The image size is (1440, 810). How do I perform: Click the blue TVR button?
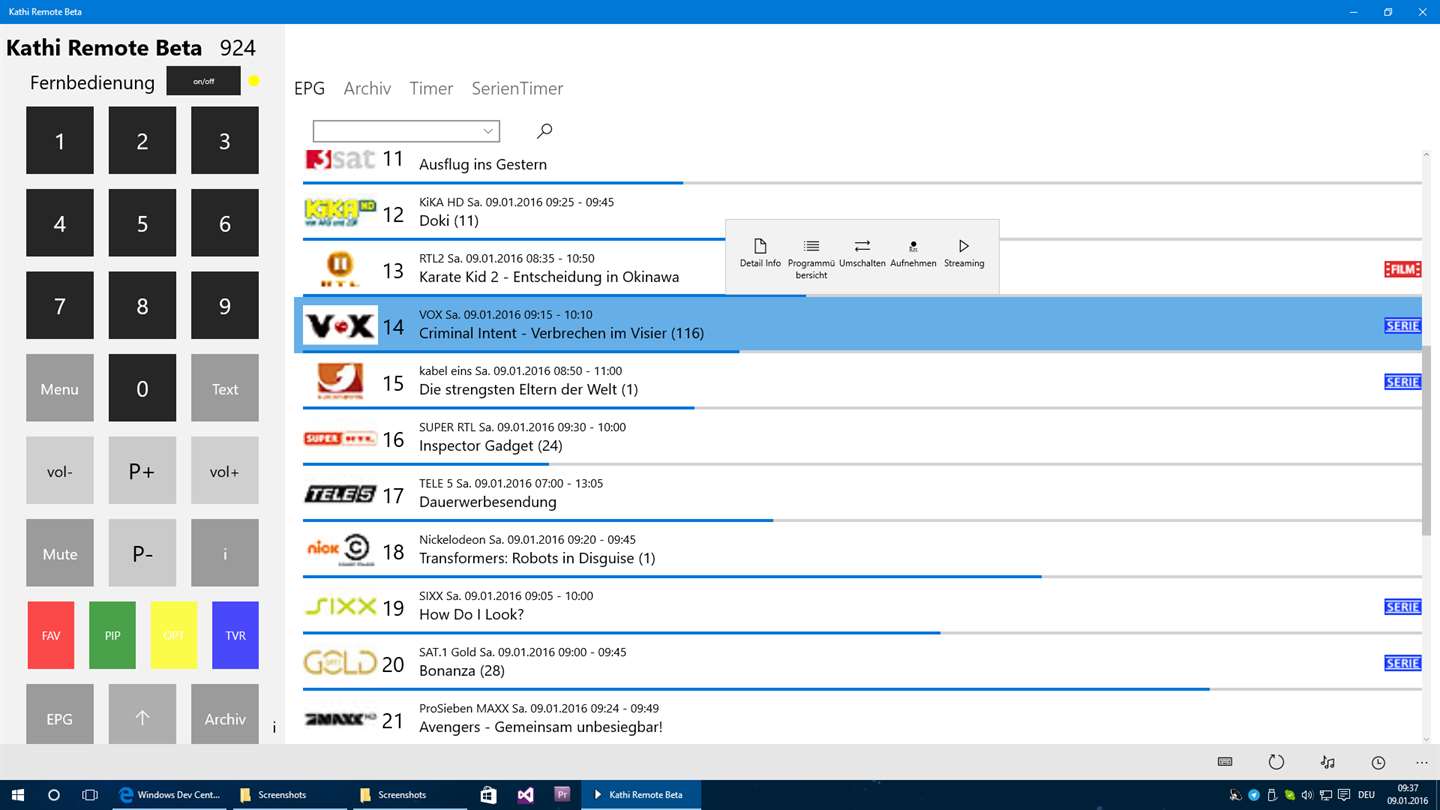(x=235, y=635)
